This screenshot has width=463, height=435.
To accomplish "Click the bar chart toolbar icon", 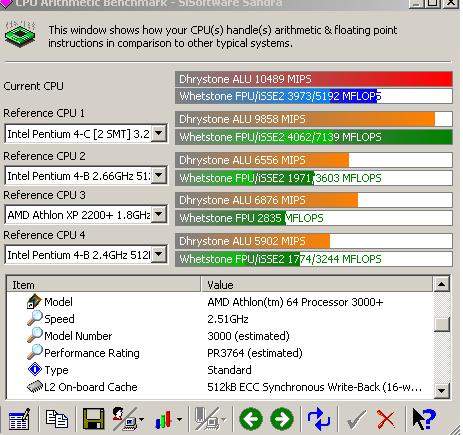I will coord(163,419).
